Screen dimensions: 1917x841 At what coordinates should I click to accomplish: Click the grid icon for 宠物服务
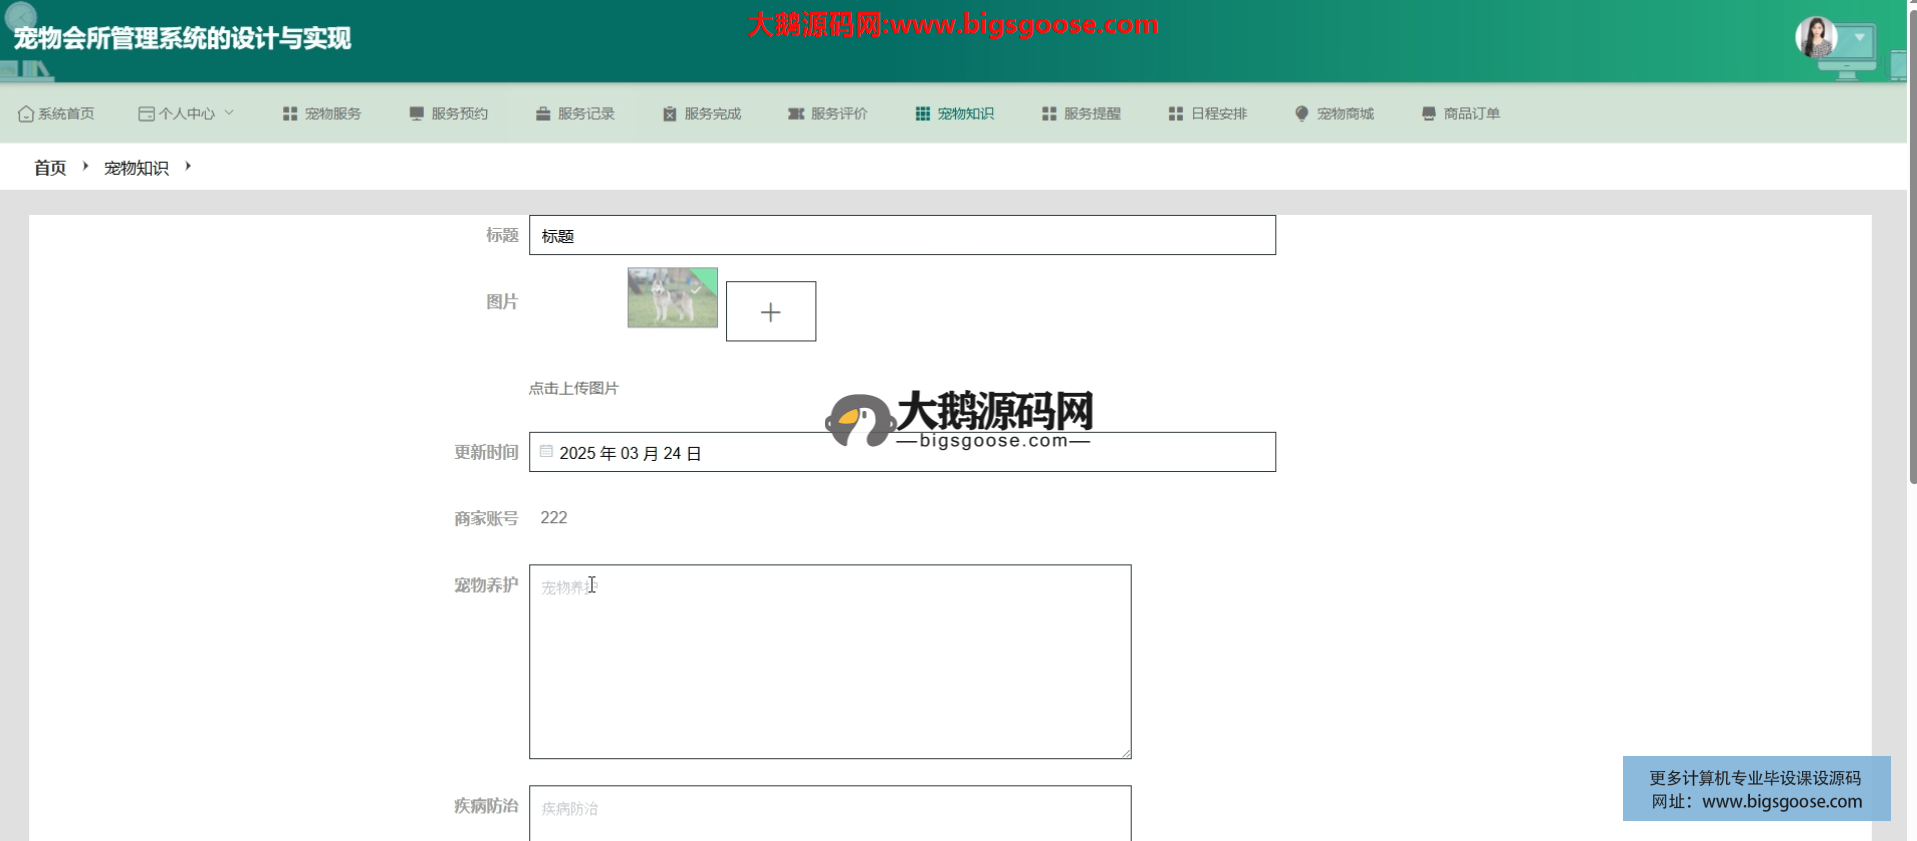[290, 114]
